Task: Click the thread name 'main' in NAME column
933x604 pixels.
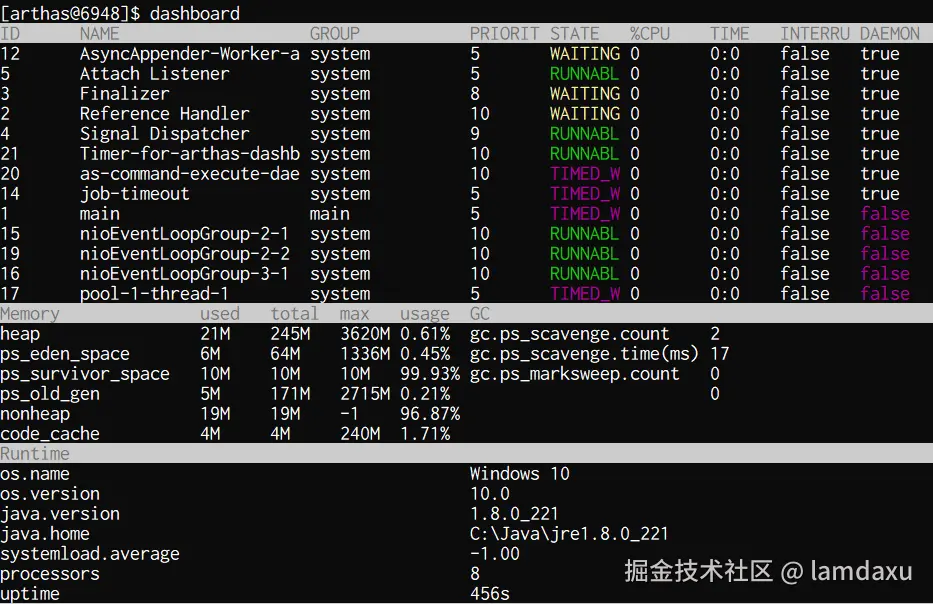Action: pyautogui.click(x=99, y=214)
